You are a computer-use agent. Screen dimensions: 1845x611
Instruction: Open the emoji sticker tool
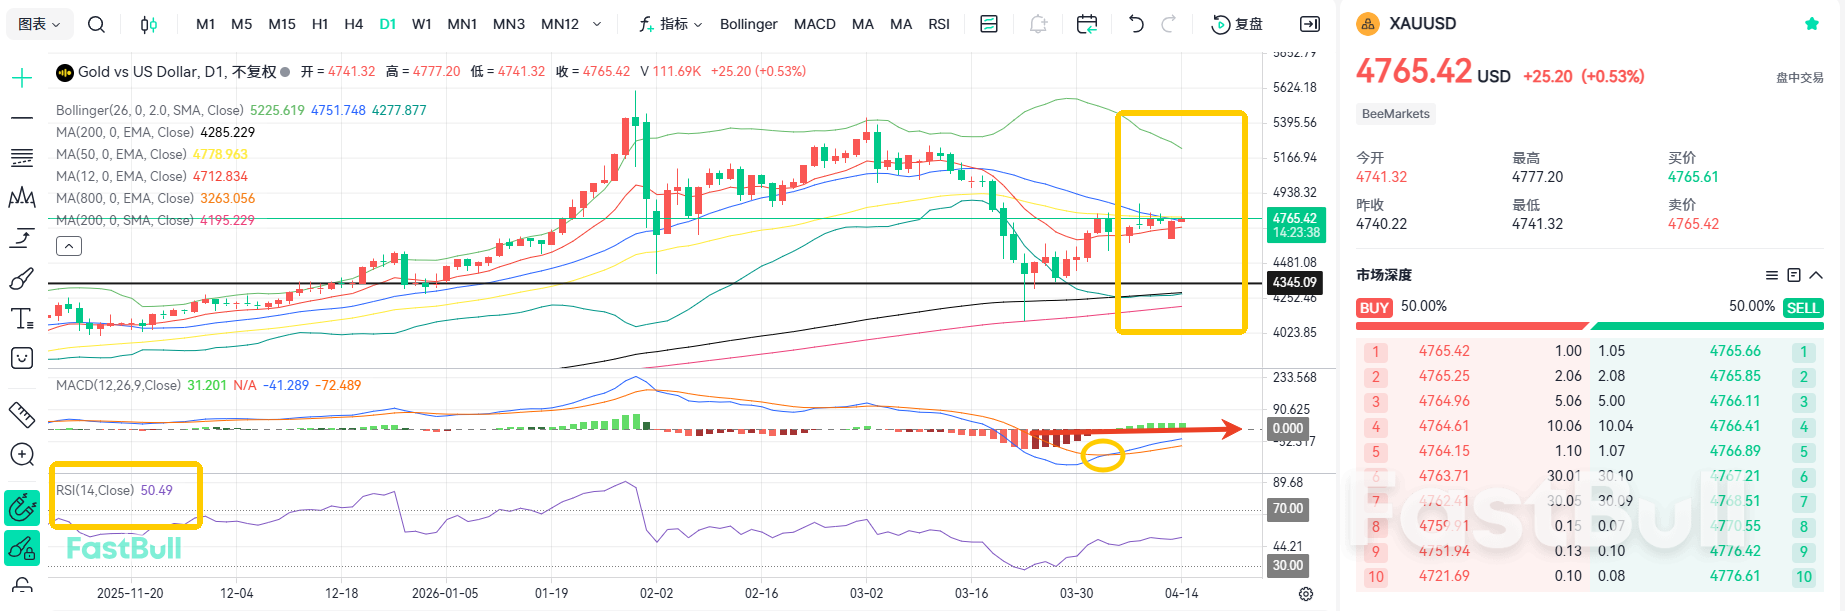point(22,358)
